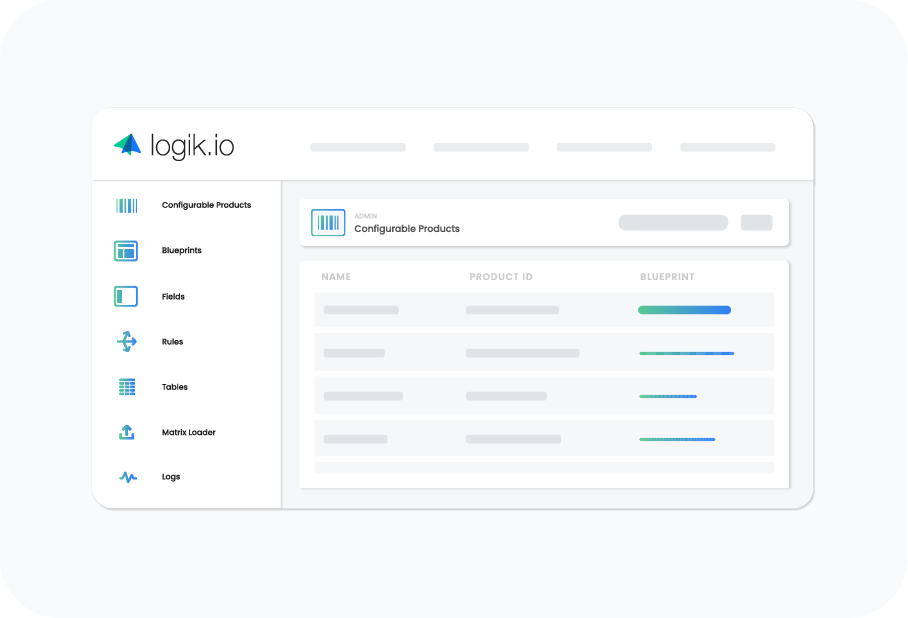Screen dimensions: 908x618
Task: Select the Rules sidebar label
Action: (x=172, y=341)
